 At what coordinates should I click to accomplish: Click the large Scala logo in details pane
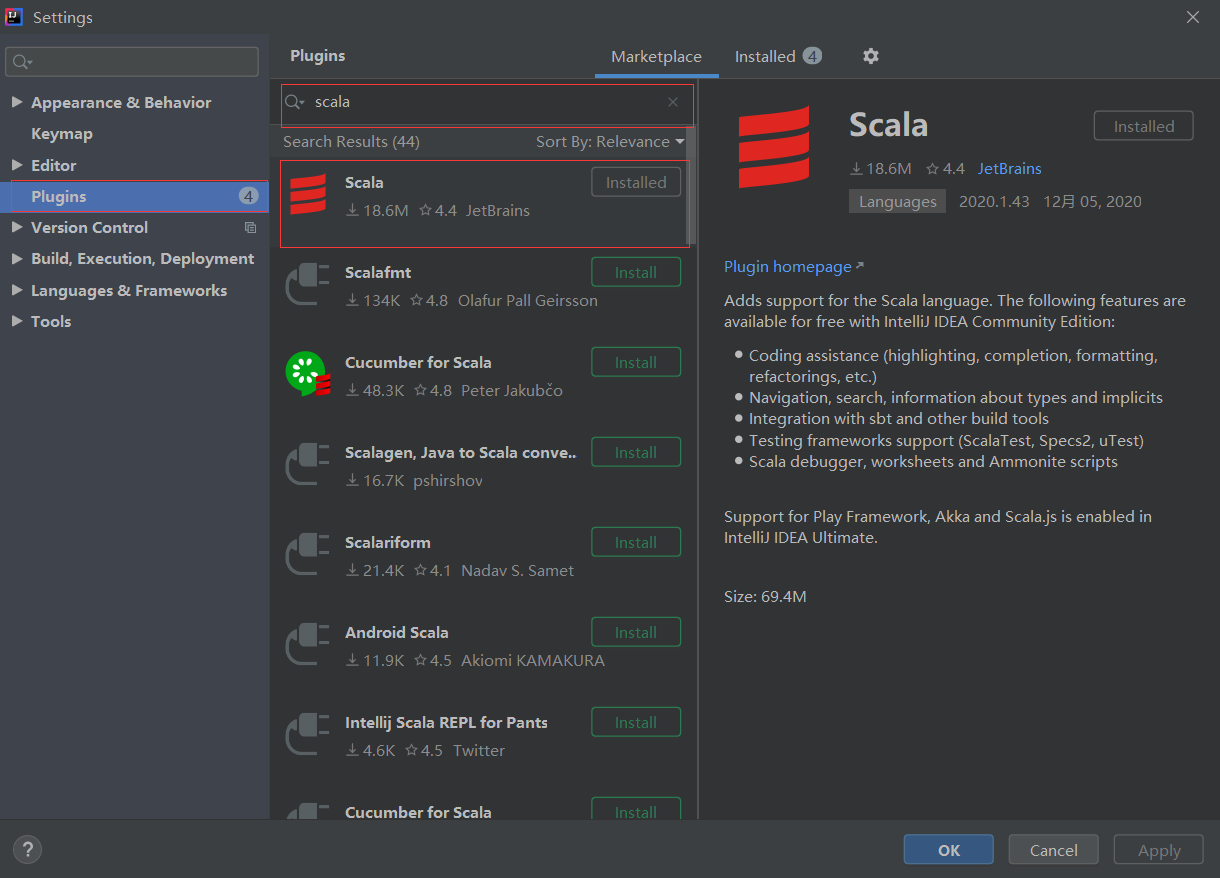[774, 147]
